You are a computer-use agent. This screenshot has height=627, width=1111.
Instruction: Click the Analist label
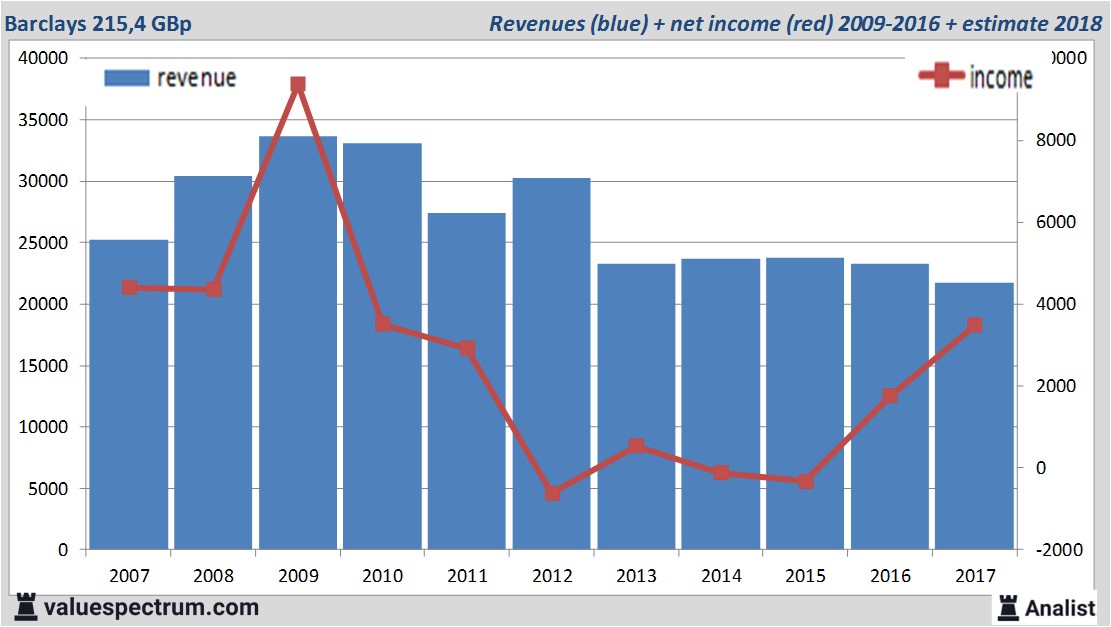pos(1059,607)
